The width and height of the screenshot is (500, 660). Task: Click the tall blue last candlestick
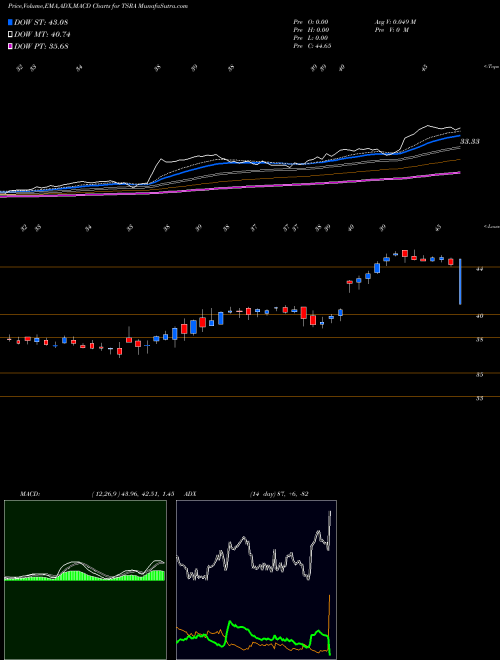tap(460, 282)
